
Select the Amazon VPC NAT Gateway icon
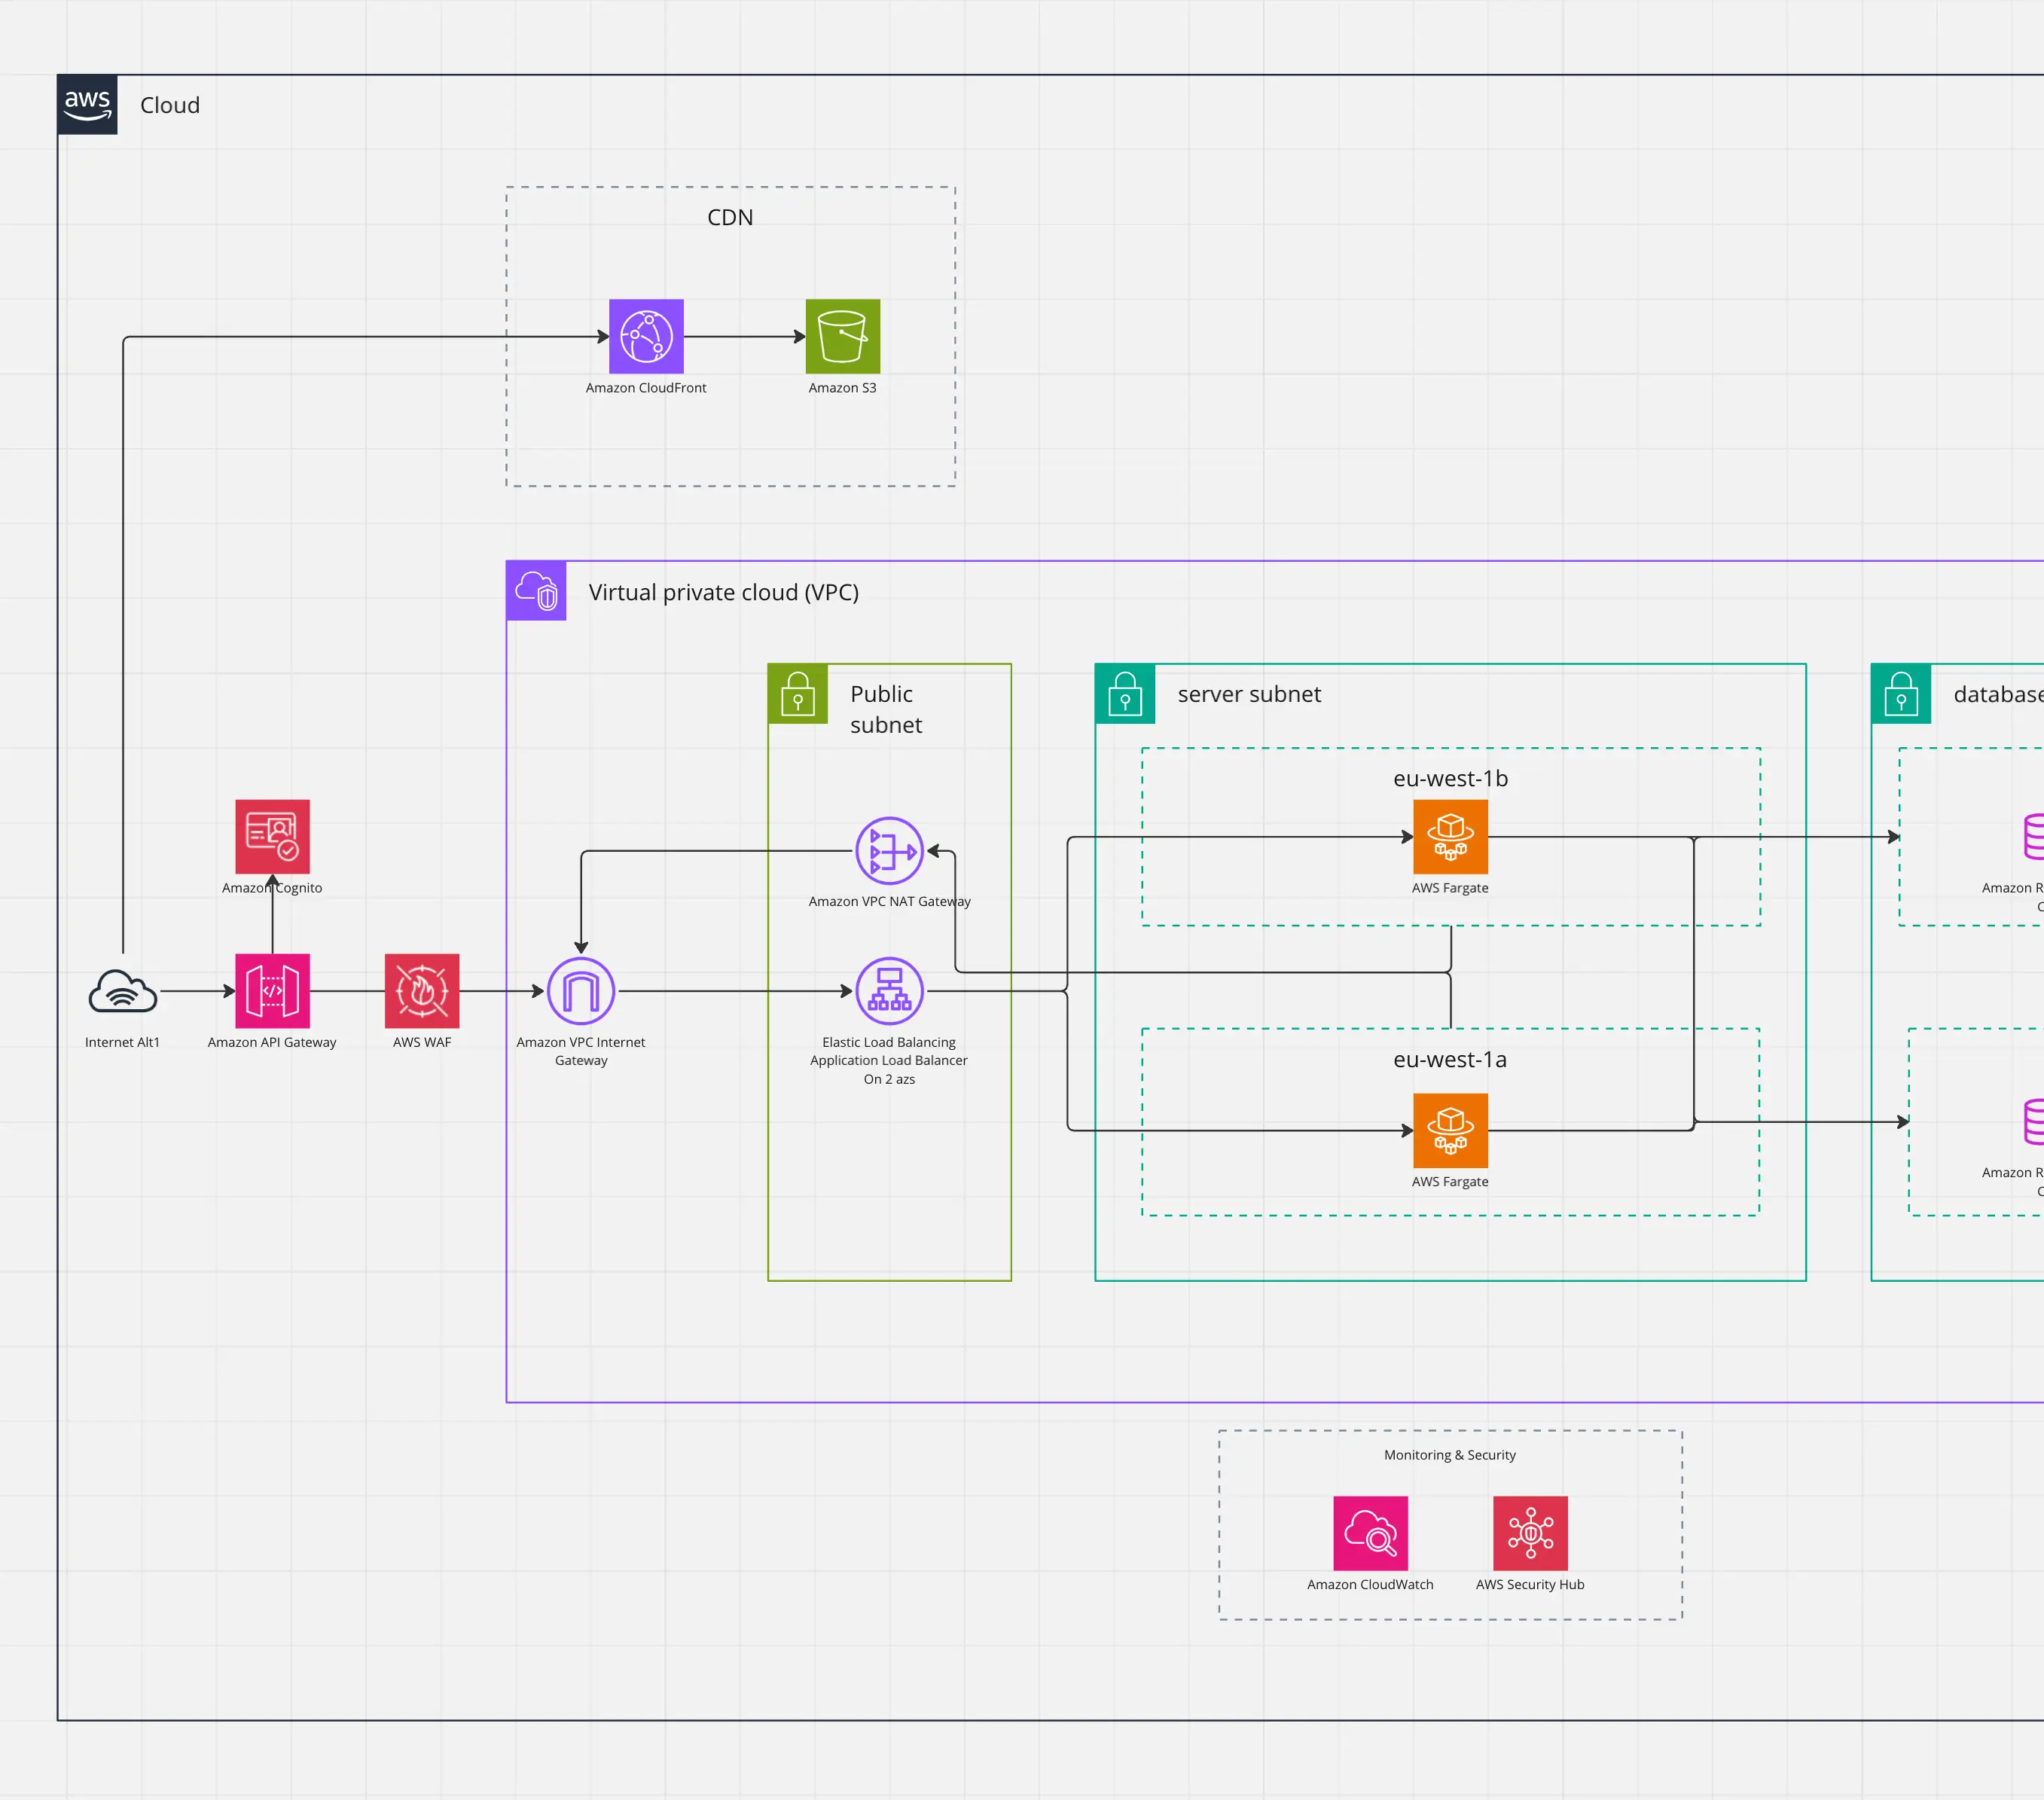click(x=889, y=851)
